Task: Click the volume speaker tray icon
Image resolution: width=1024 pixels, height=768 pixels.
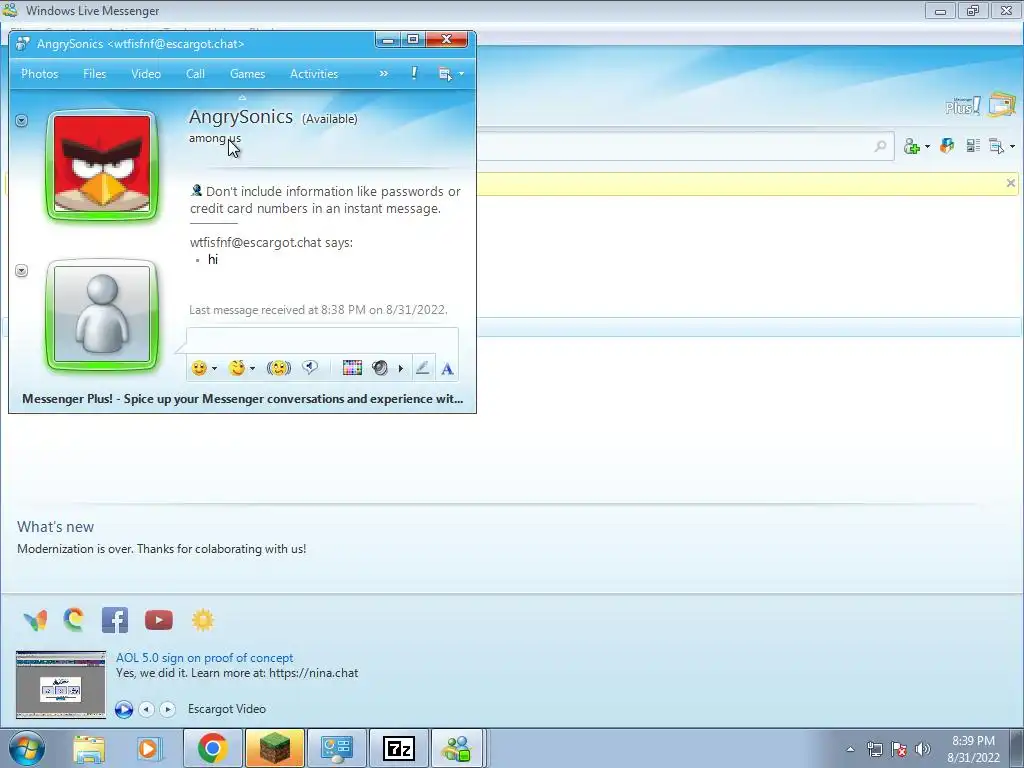Action: tap(923, 749)
